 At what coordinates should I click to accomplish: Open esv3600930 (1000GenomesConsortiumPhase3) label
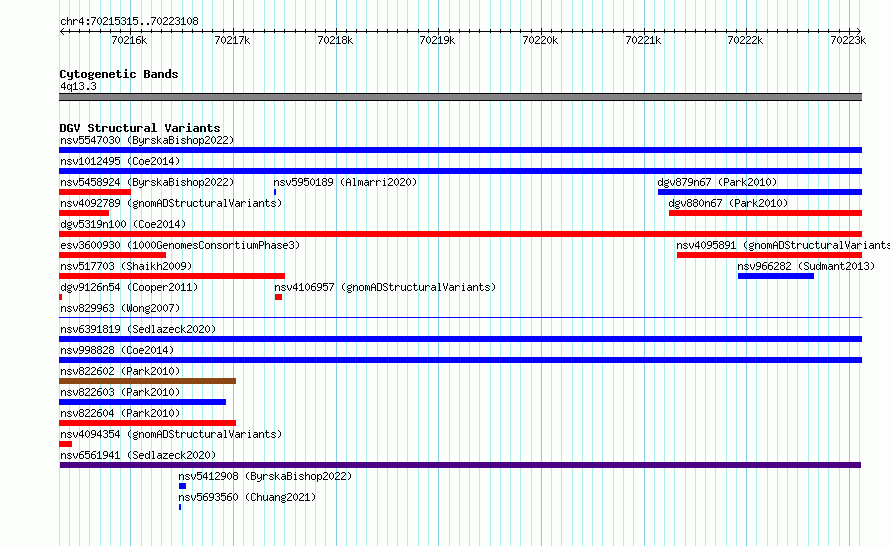tap(180, 245)
